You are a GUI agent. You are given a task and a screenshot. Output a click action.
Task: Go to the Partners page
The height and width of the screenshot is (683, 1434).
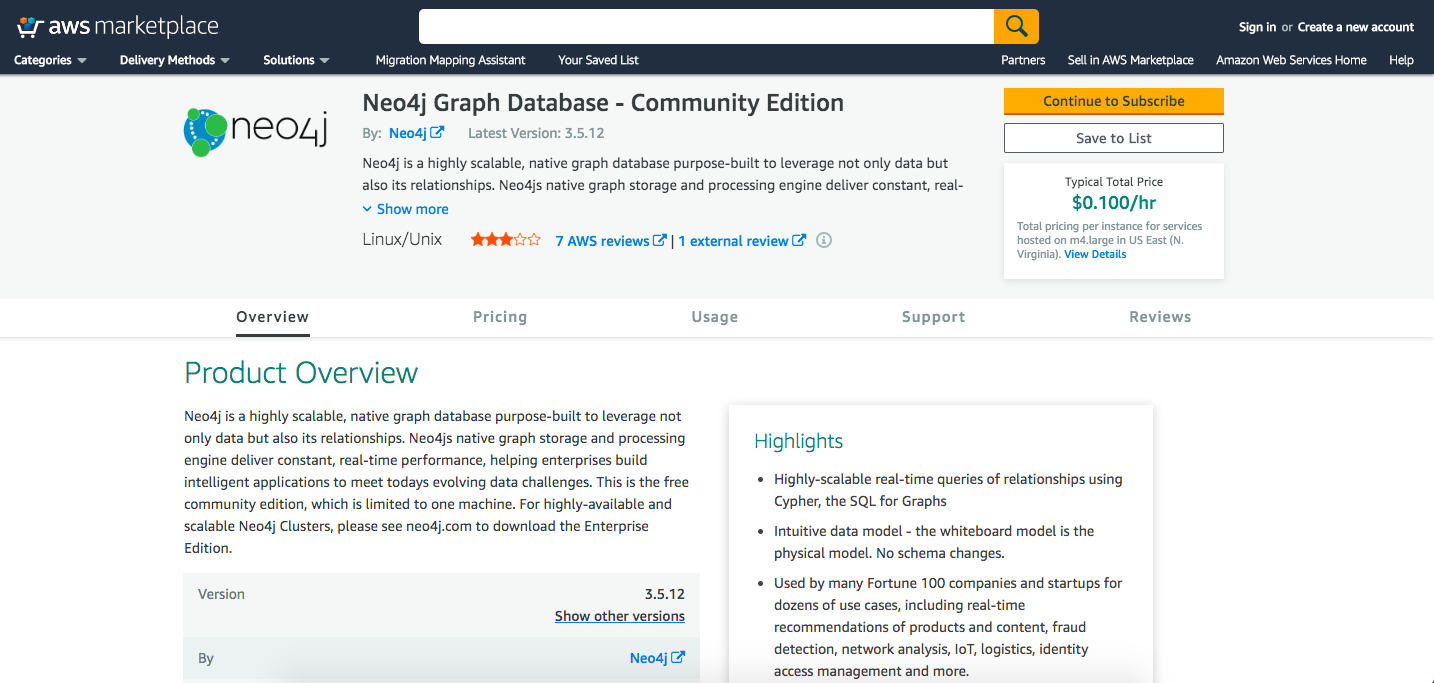pyautogui.click(x=1023, y=60)
